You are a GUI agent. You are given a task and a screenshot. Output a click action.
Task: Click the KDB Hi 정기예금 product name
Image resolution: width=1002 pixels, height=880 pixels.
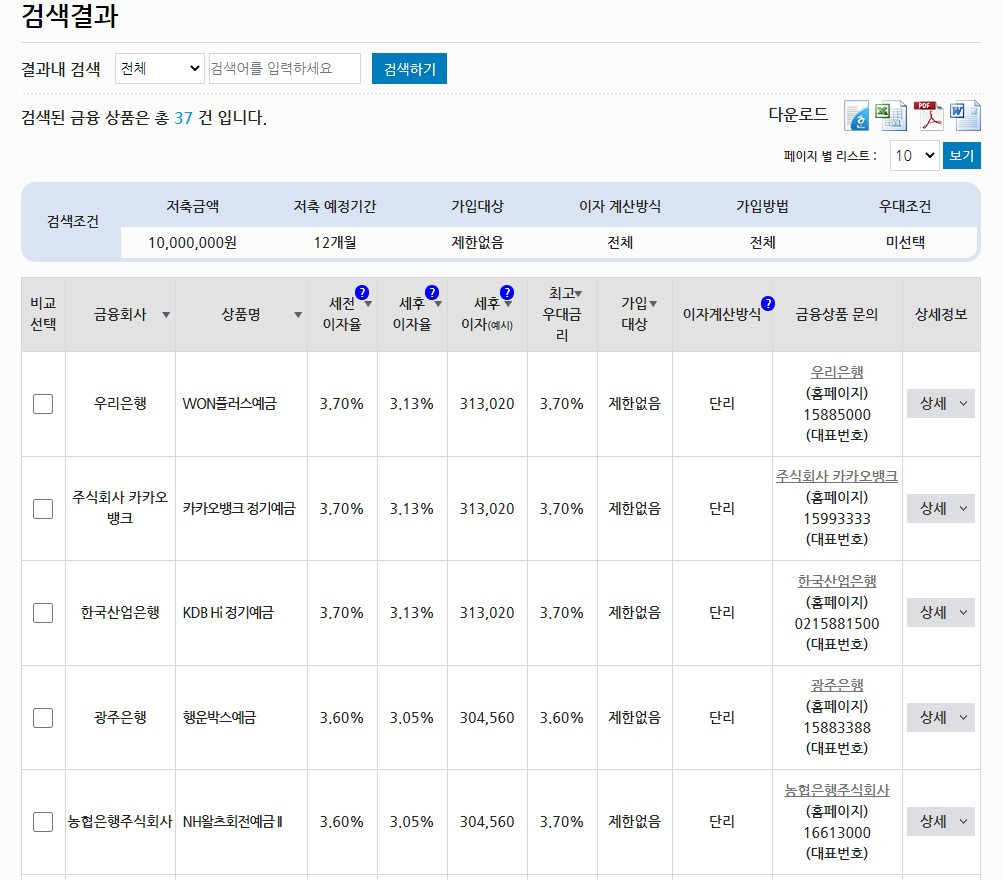click(x=228, y=613)
